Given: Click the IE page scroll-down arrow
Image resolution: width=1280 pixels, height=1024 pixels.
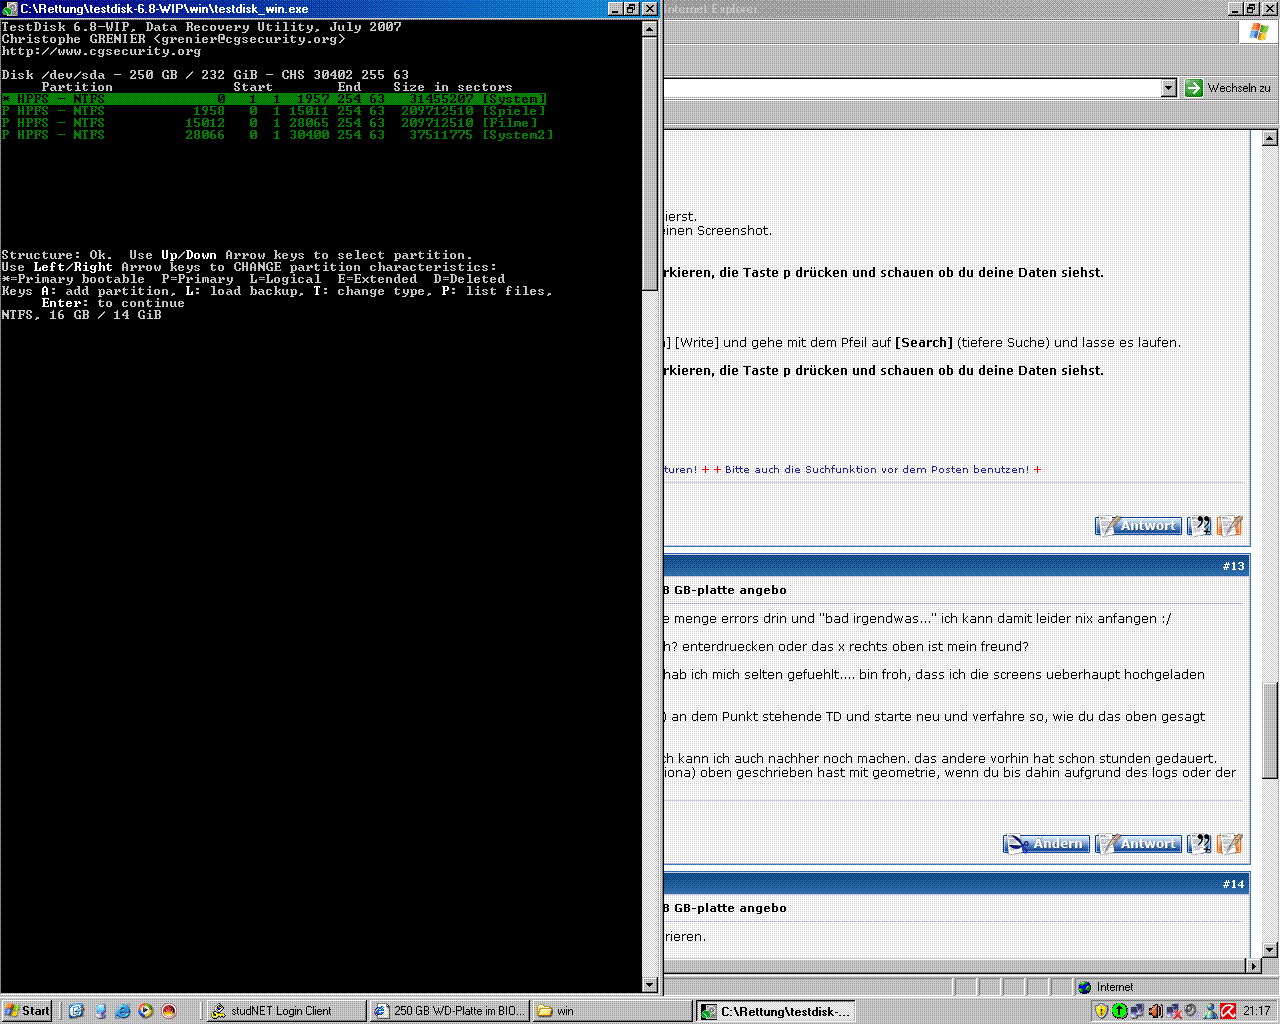Looking at the screenshot, I should pyautogui.click(x=1270, y=950).
